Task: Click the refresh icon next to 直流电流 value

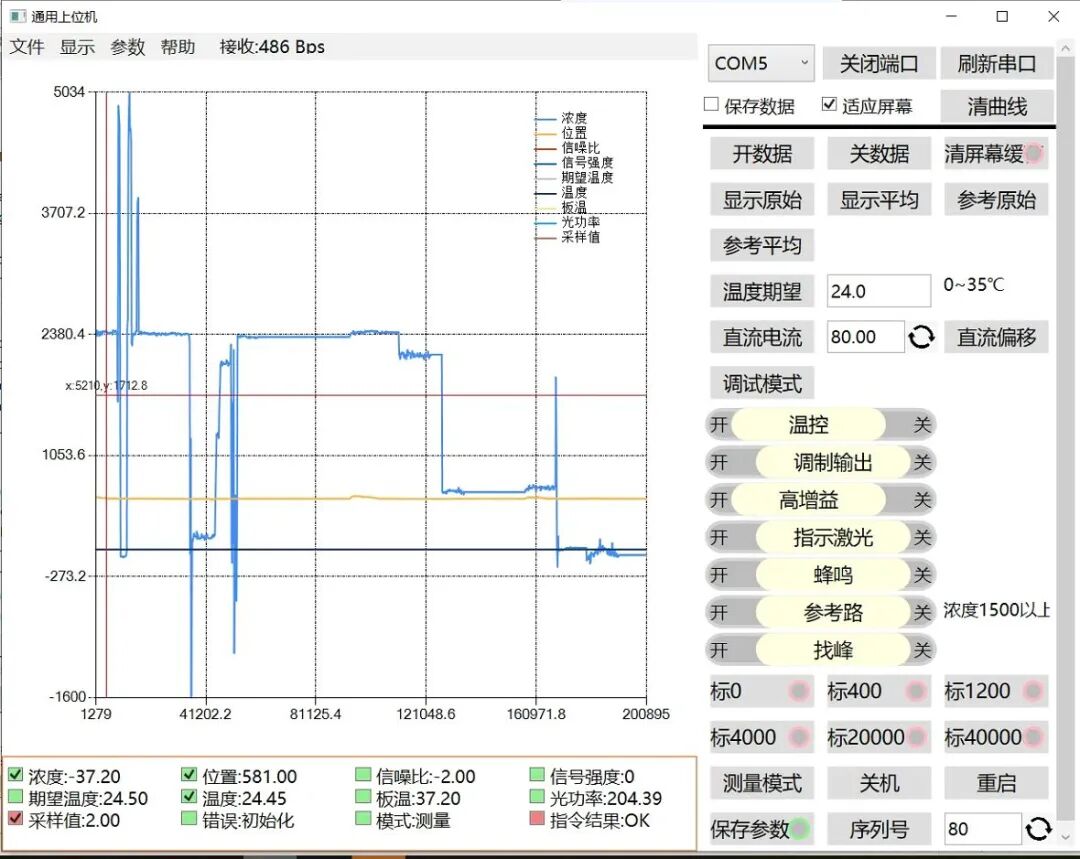Action: (921, 337)
